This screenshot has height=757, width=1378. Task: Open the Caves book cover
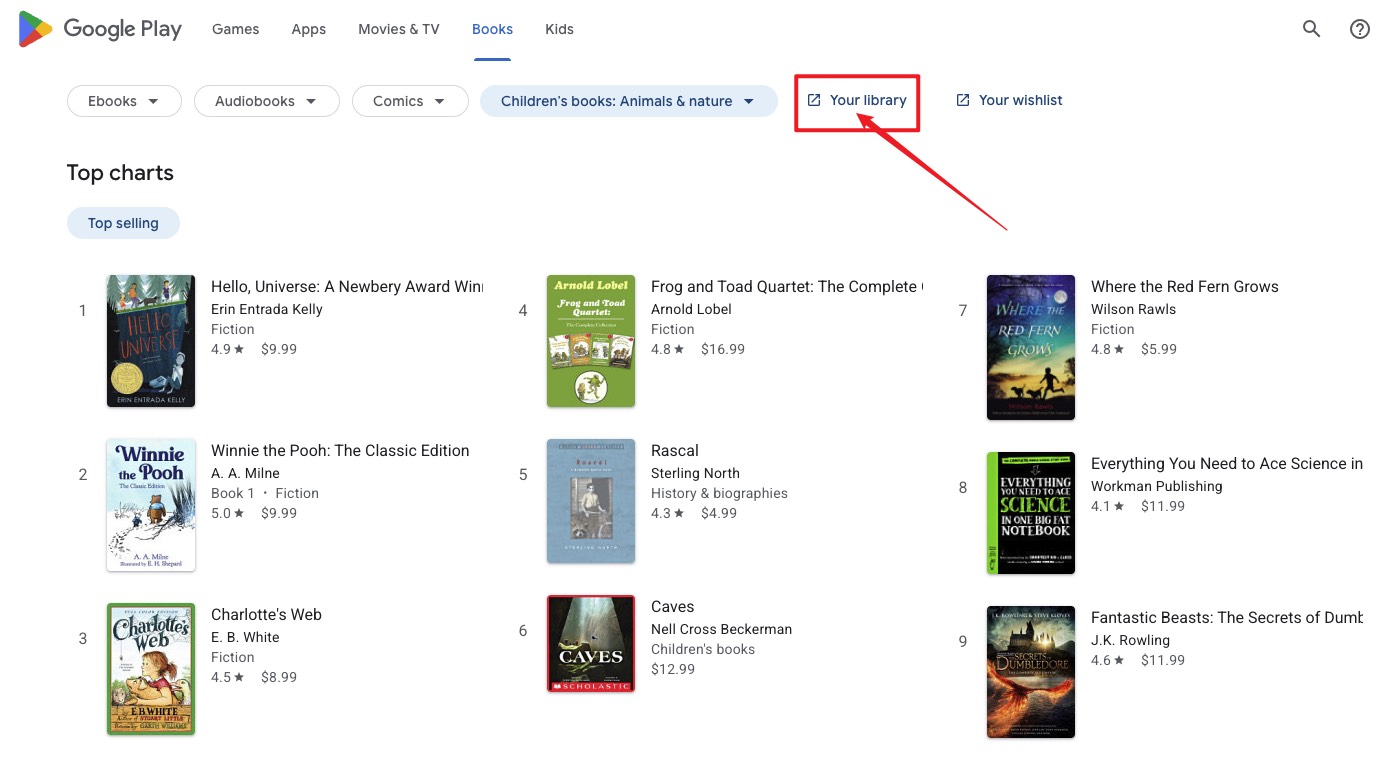click(591, 644)
